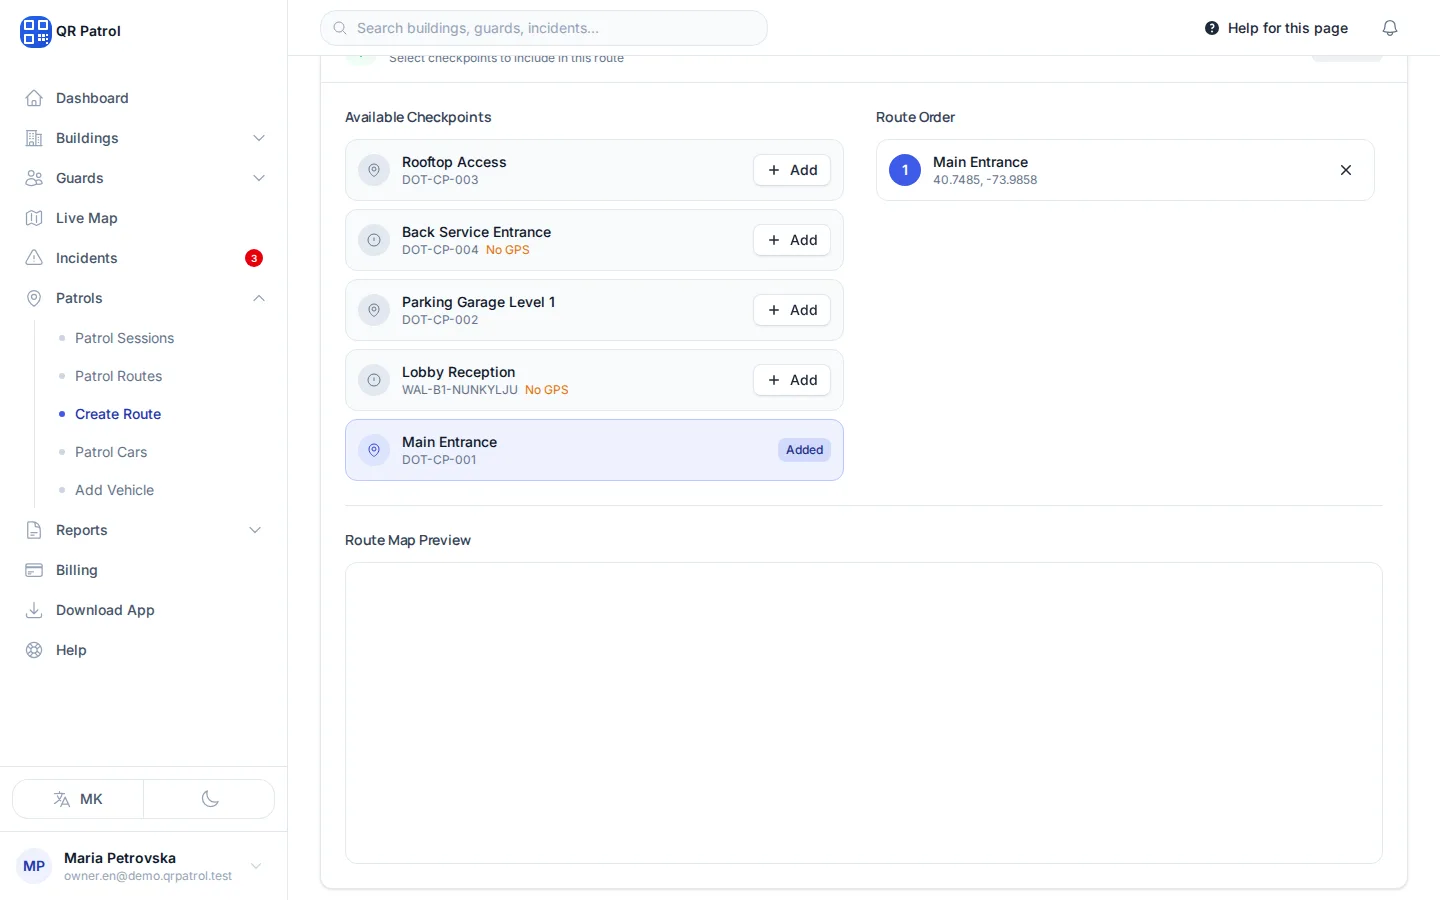Click the Live Map icon

click(34, 218)
